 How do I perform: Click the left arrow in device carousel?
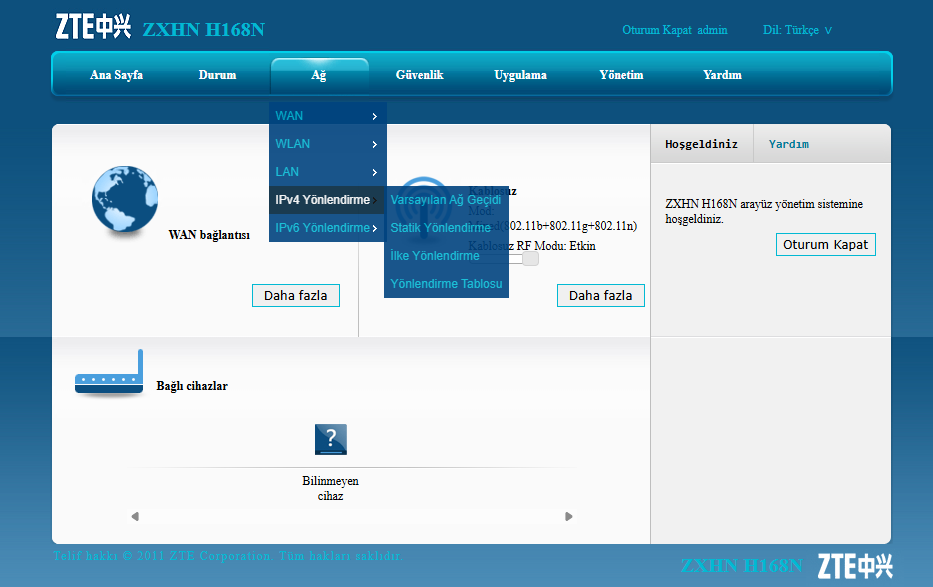[x=135, y=516]
